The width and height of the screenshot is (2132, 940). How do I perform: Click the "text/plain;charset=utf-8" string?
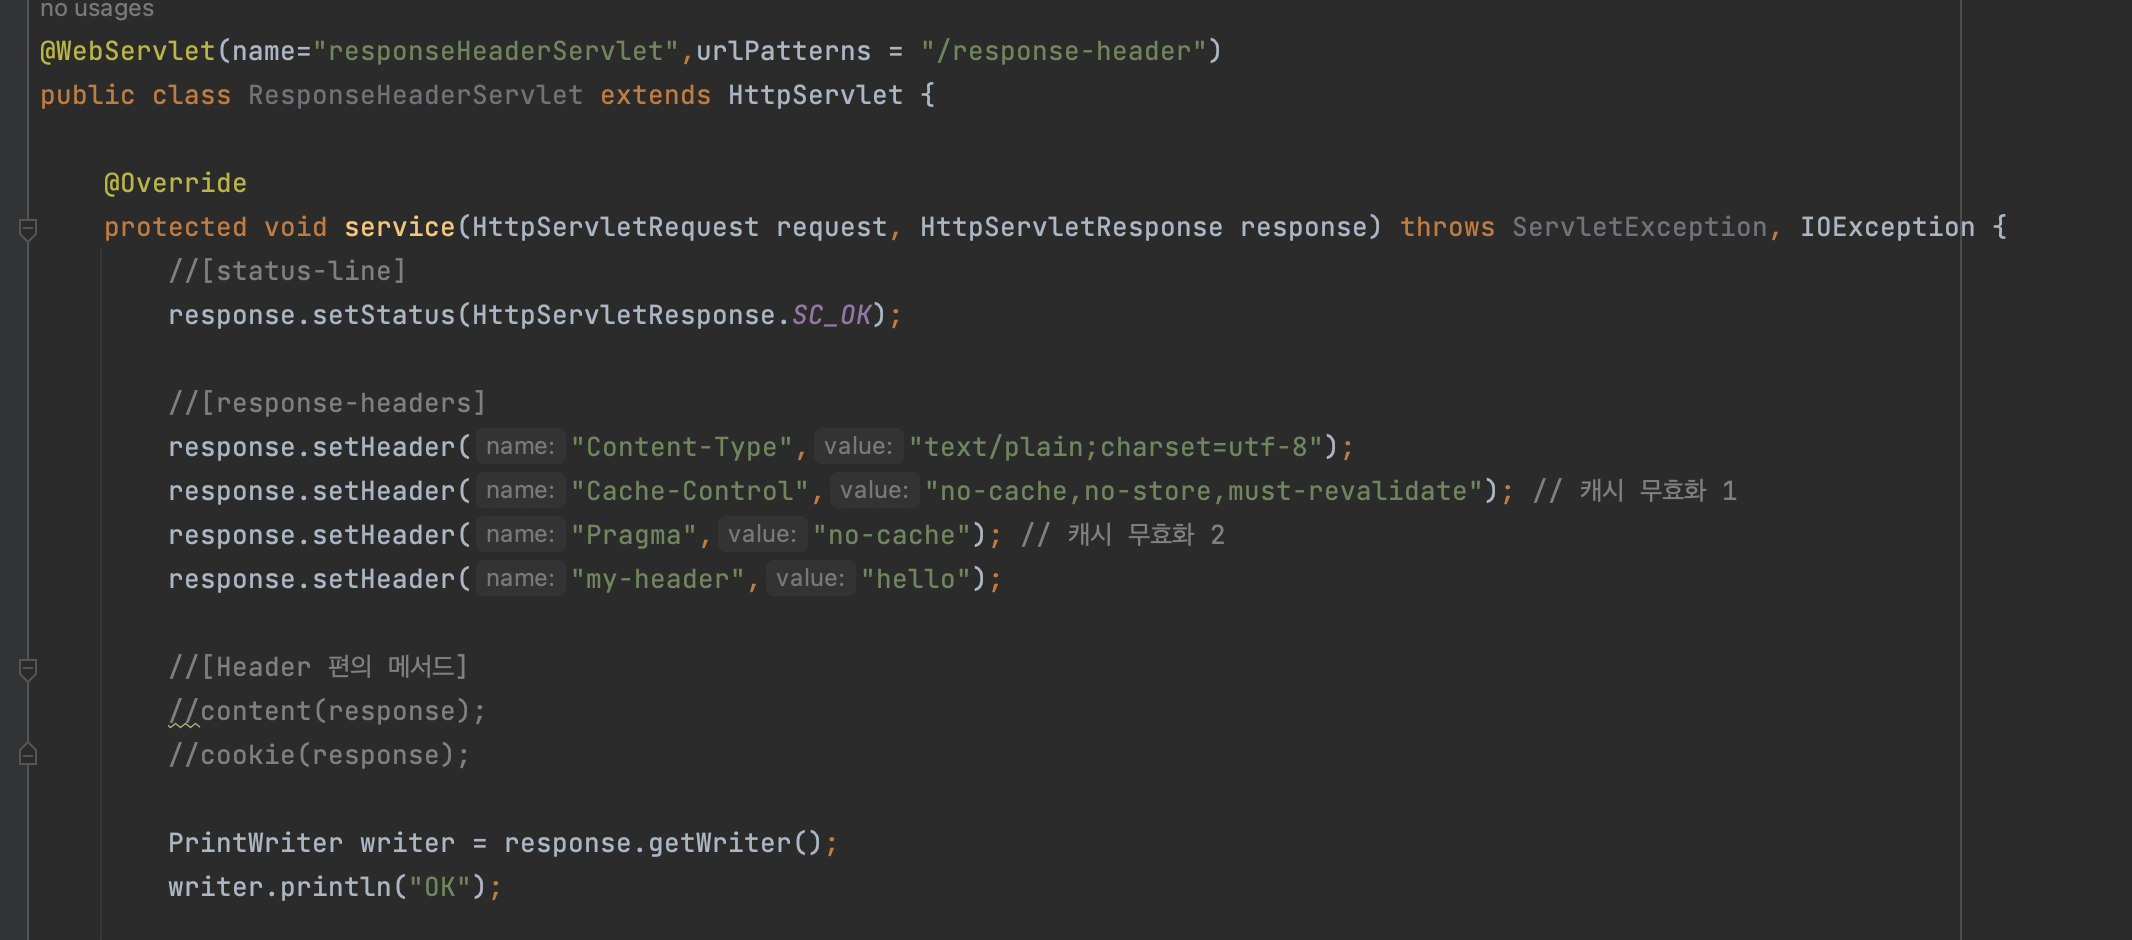[x=1116, y=447]
